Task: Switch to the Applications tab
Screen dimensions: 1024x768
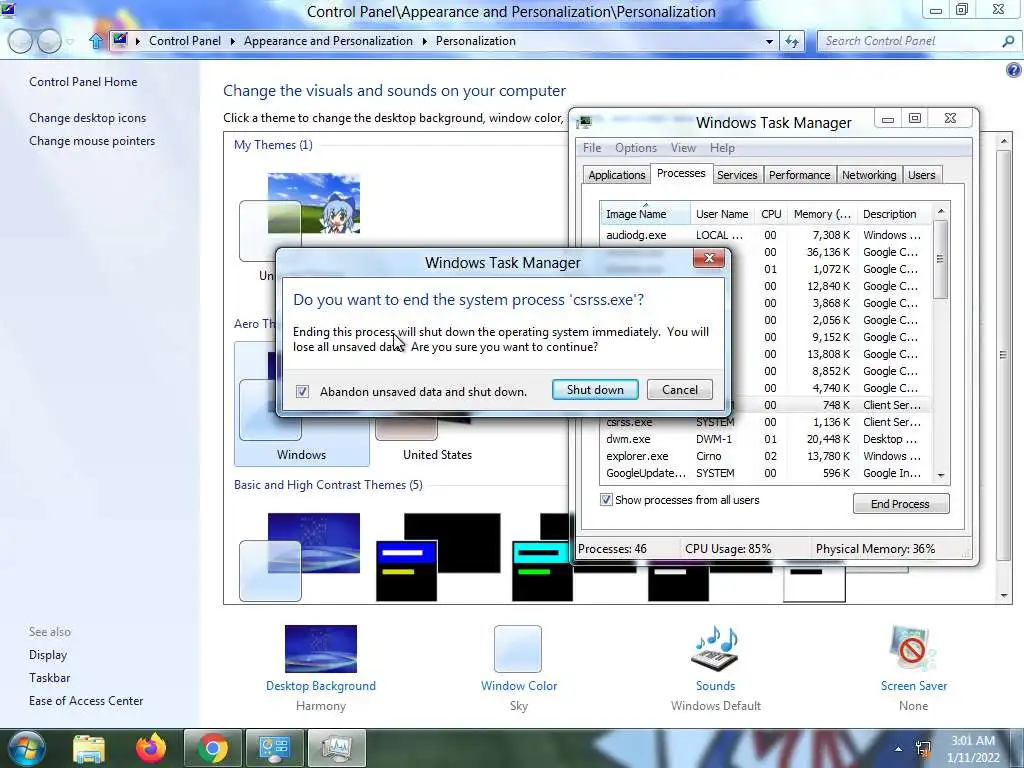Action: (x=616, y=175)
